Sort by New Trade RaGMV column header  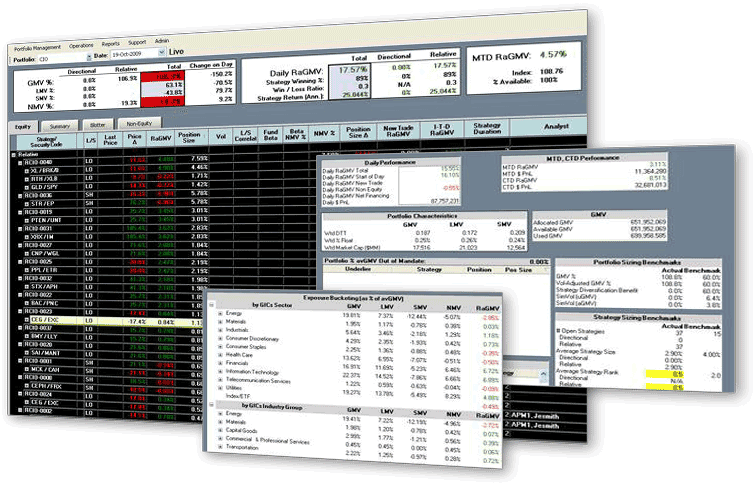point(398,131)
